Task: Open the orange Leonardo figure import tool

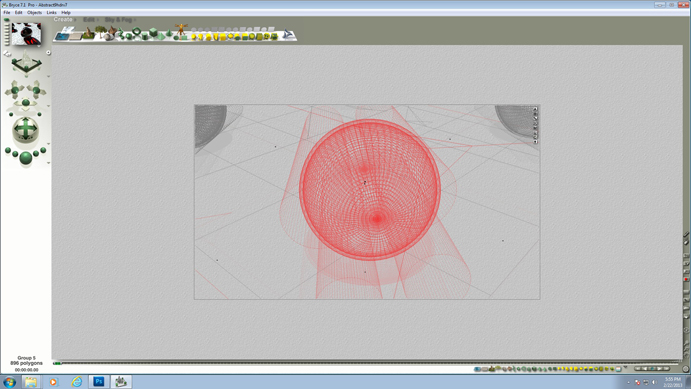Action: click(x=181, y=29)
